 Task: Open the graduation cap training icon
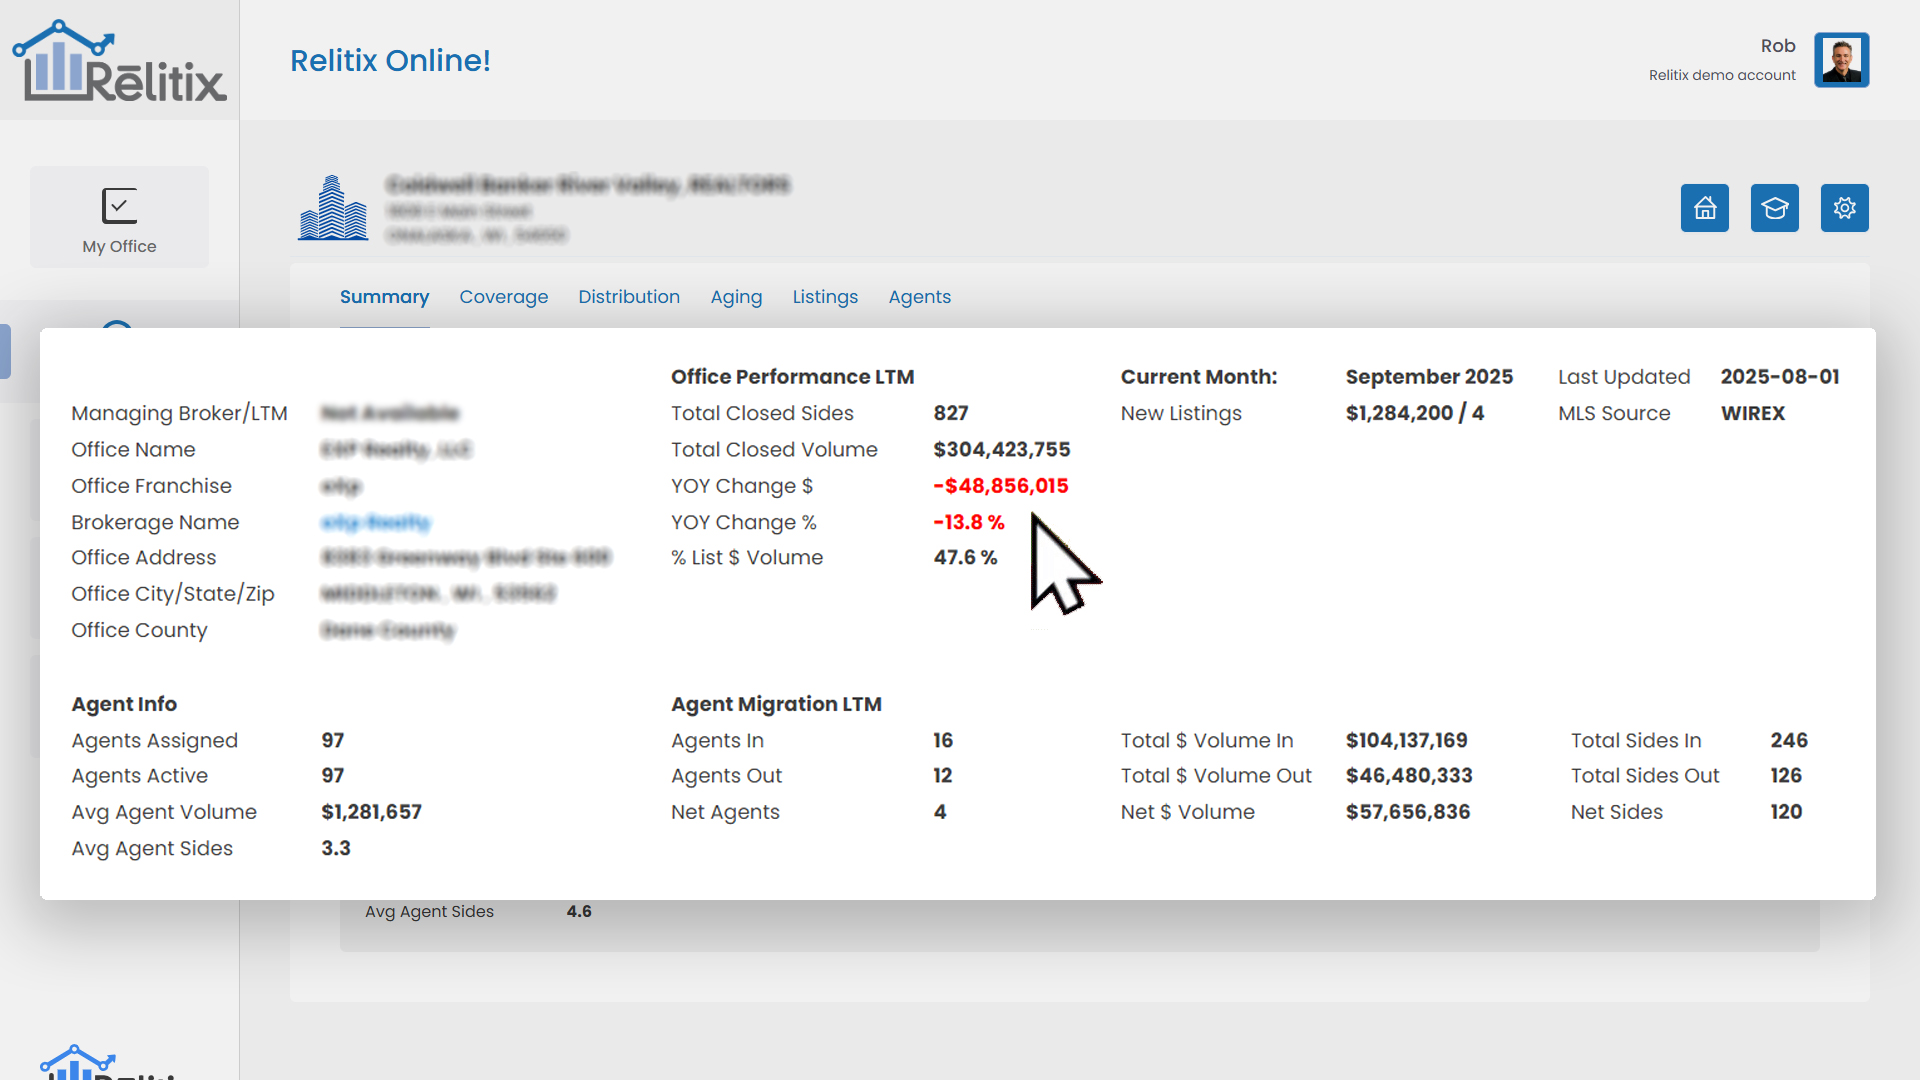pos(1774,208)
